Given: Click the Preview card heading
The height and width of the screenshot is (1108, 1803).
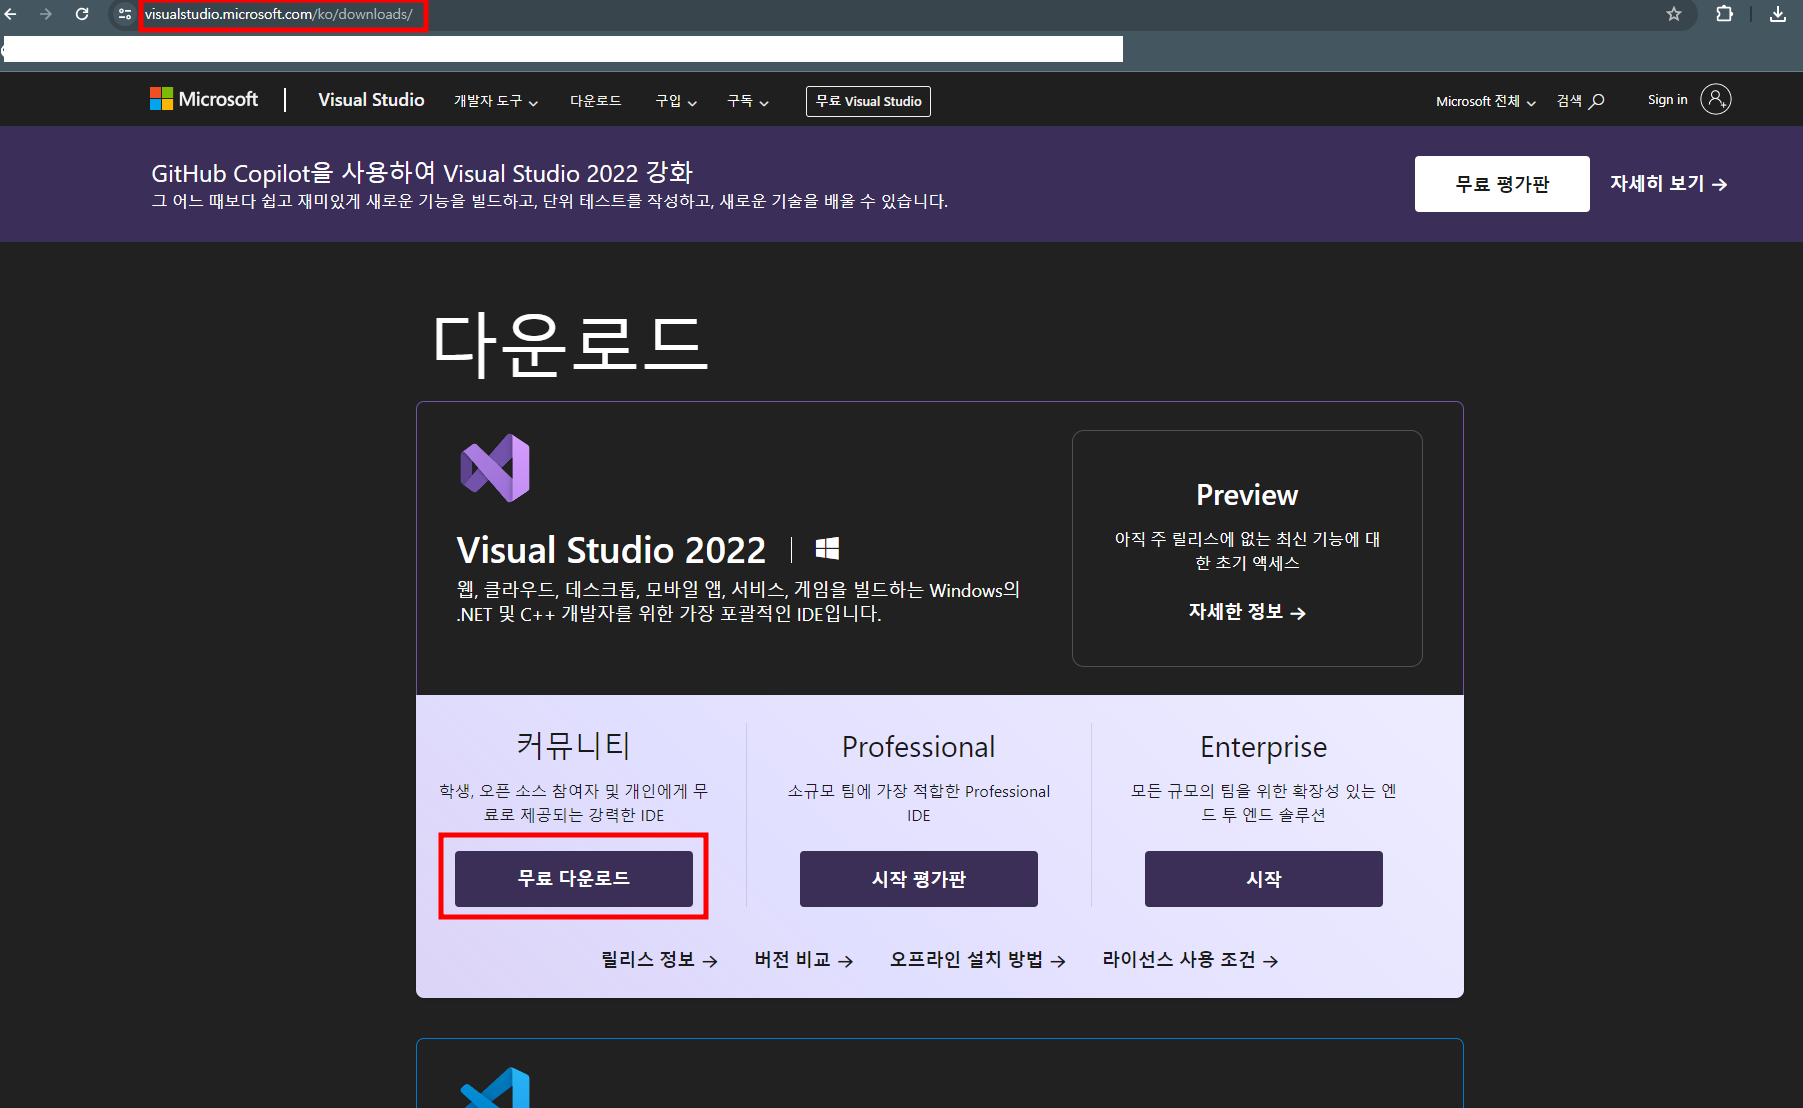Looking at the screenshot, I should tap(1247, 495).
